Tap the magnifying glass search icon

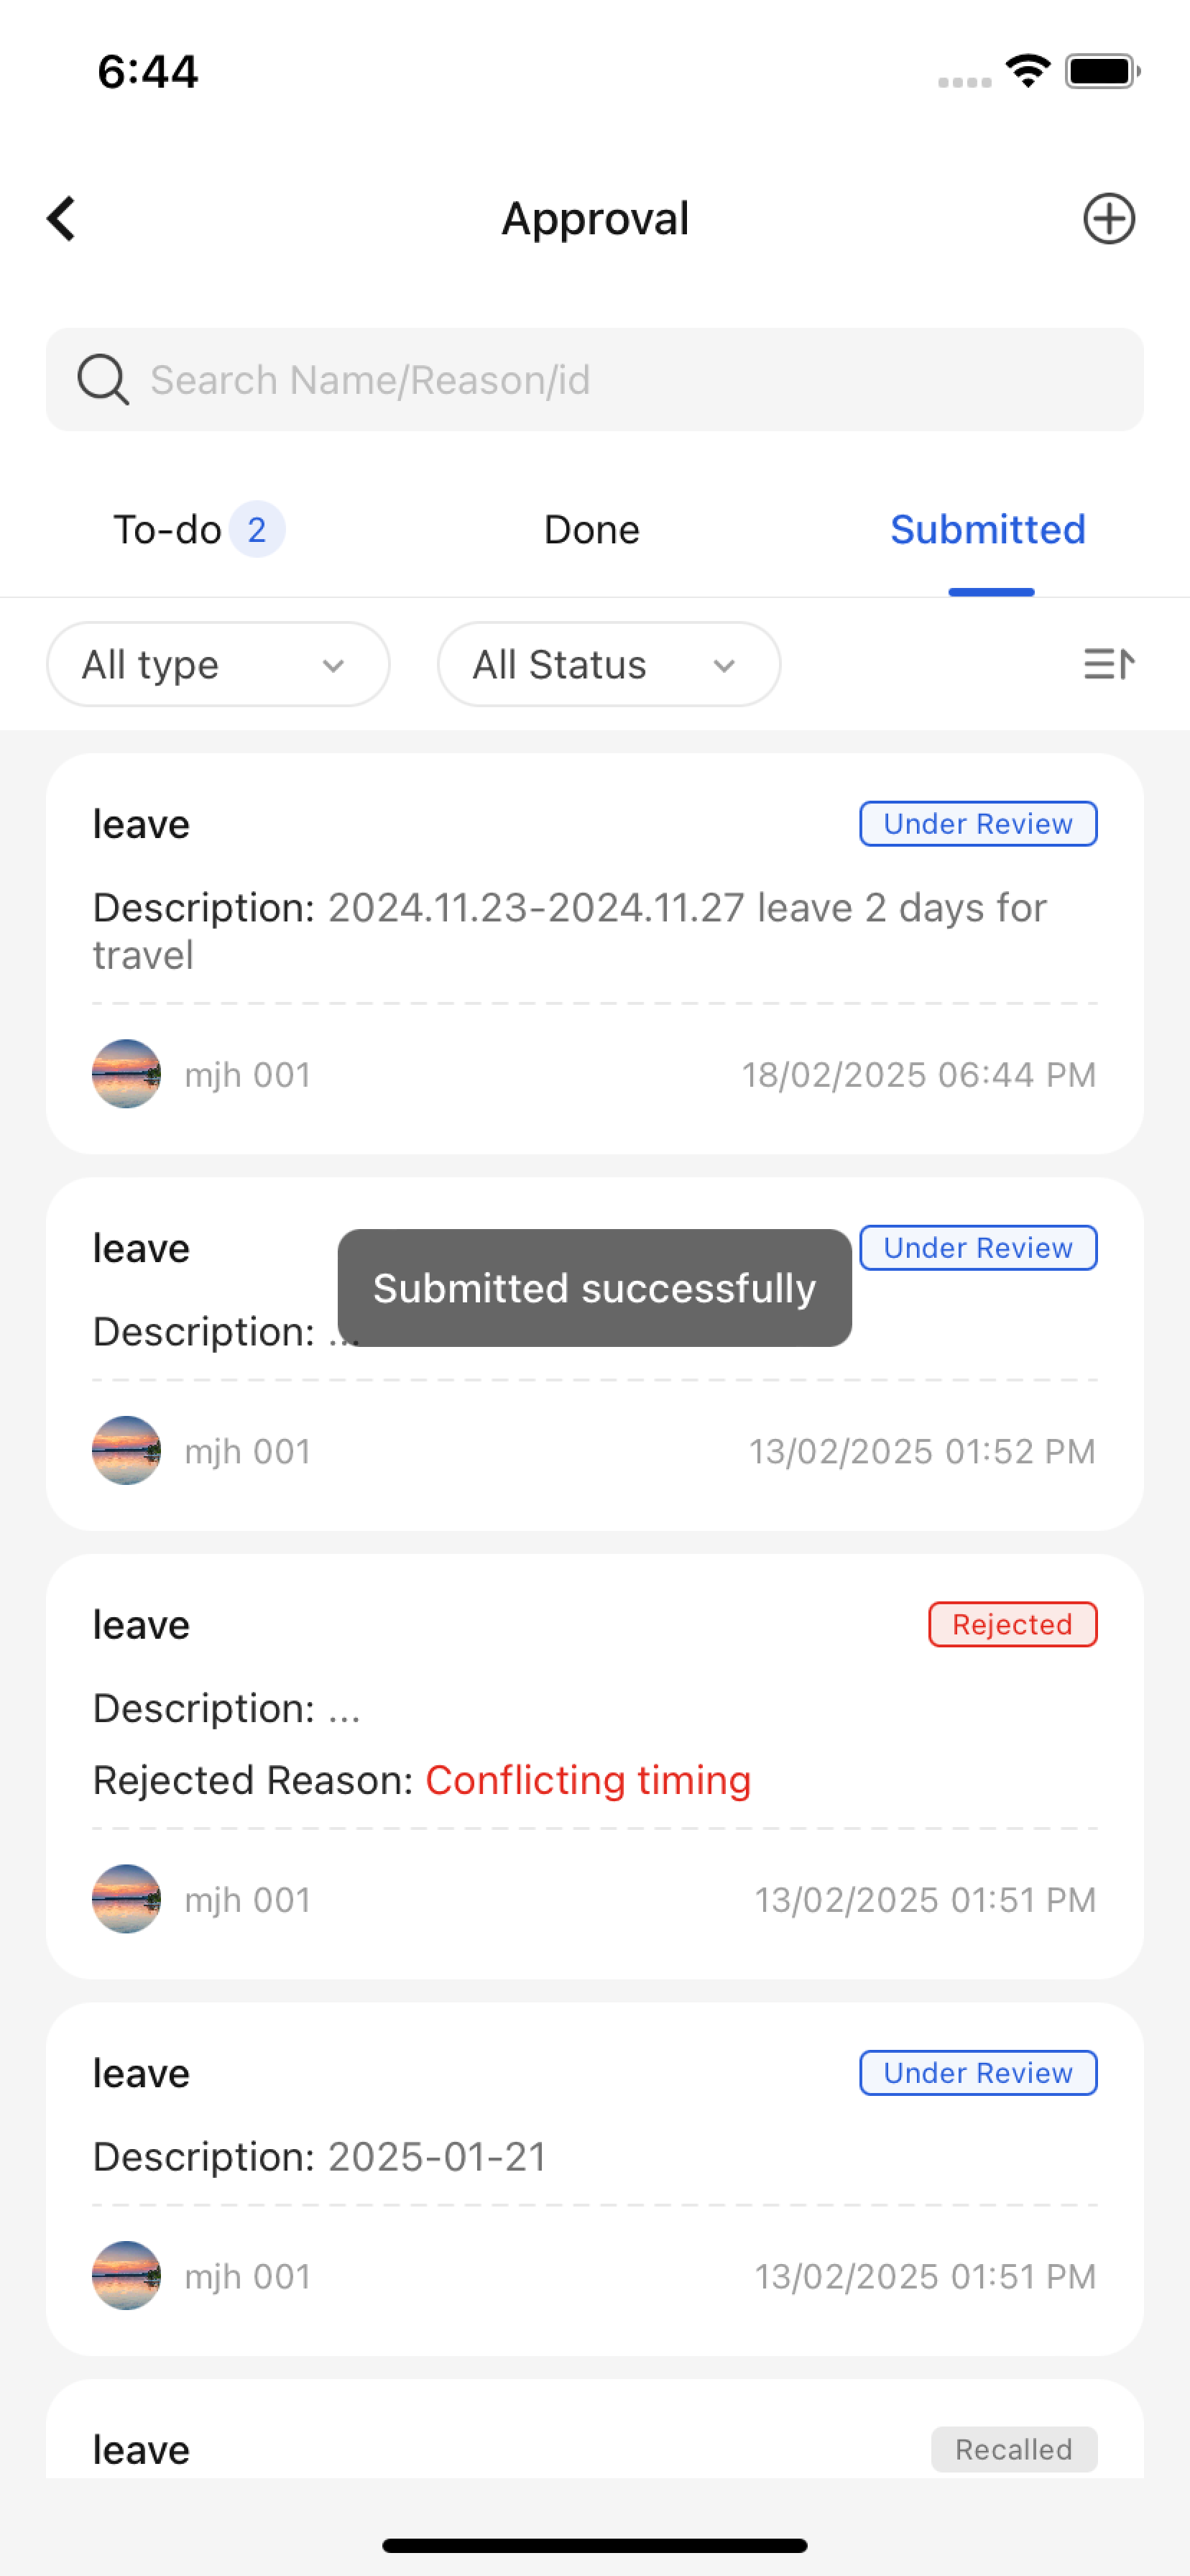(x=103, y=380)
